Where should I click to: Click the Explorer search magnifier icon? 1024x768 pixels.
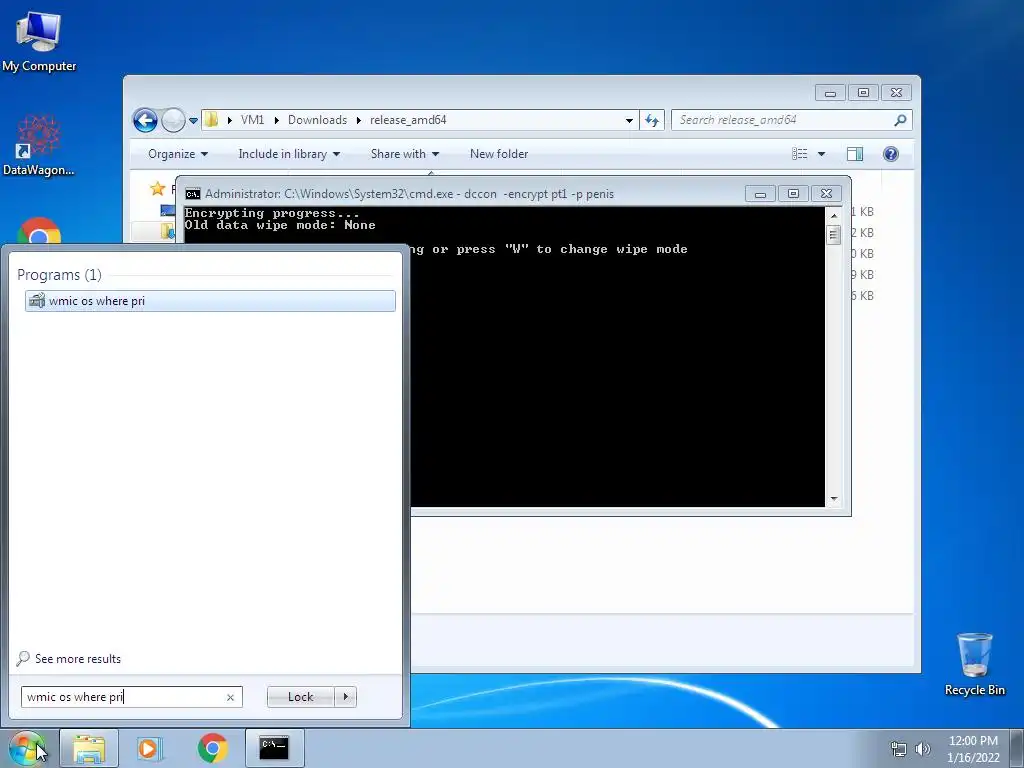pyautogui.click(x=901, y=120)
